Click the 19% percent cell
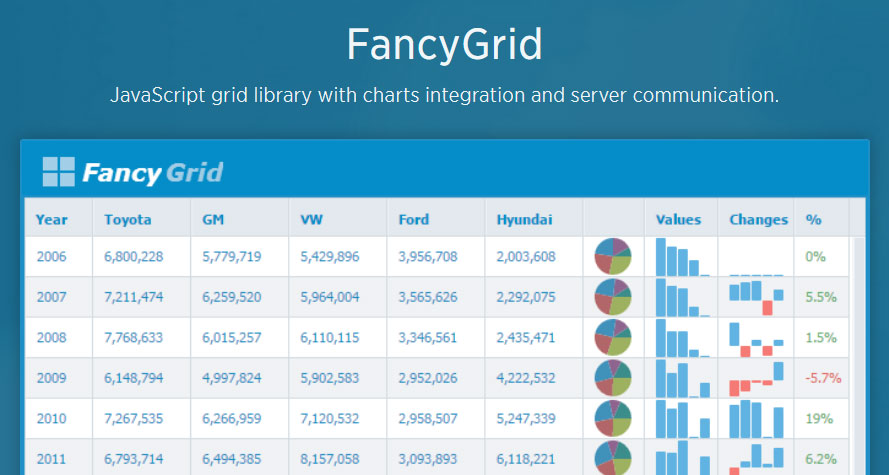 [x=821, y=419]
